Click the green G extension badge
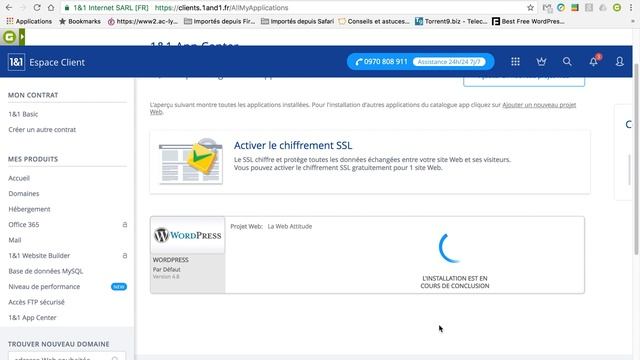The width and height of the screenshot is (640, 360). (x=9, y=37)
